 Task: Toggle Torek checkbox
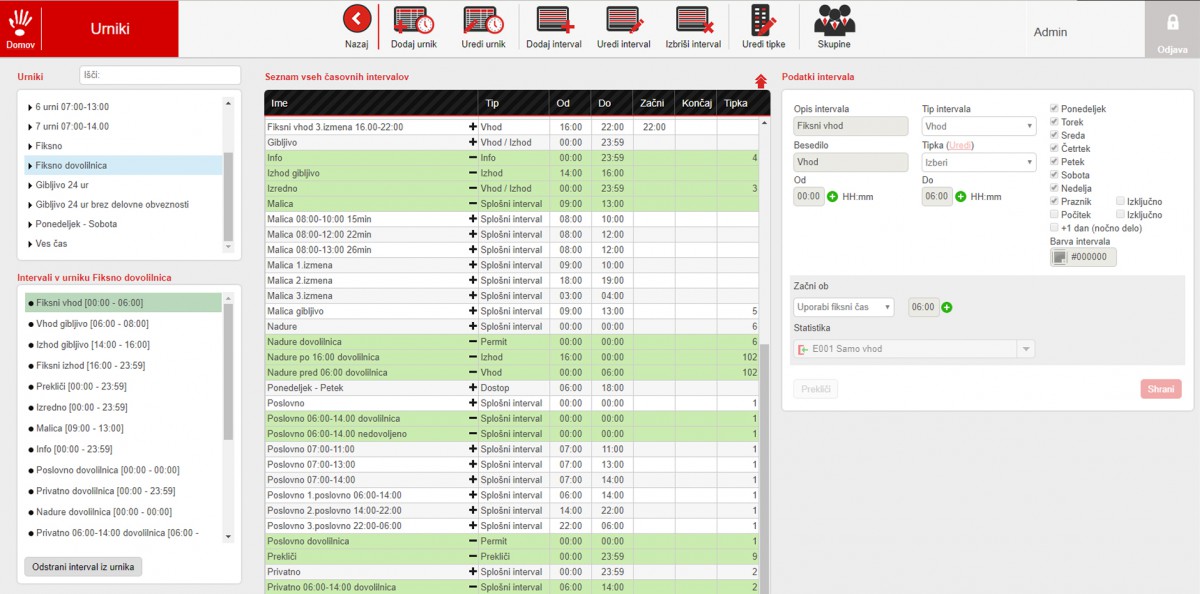coord(1054,122)
